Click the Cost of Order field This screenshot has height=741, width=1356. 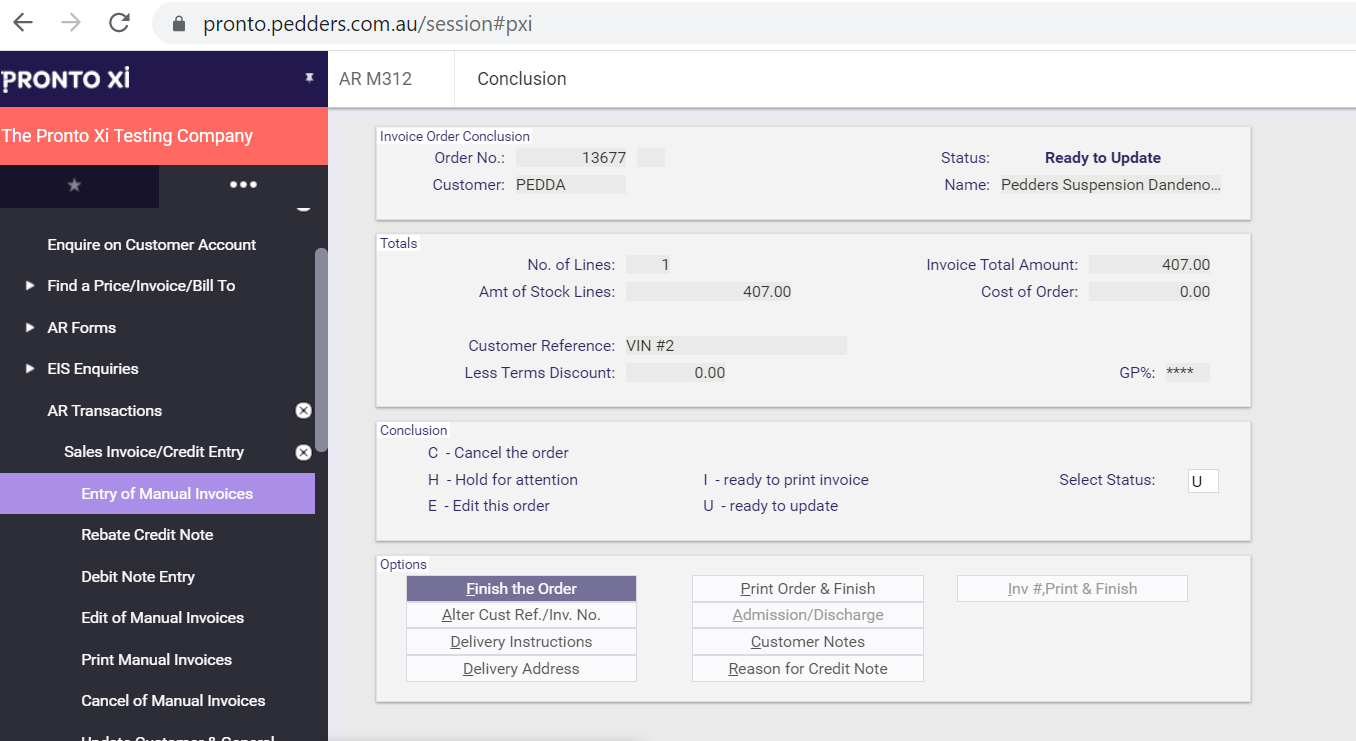(1150, 292)
